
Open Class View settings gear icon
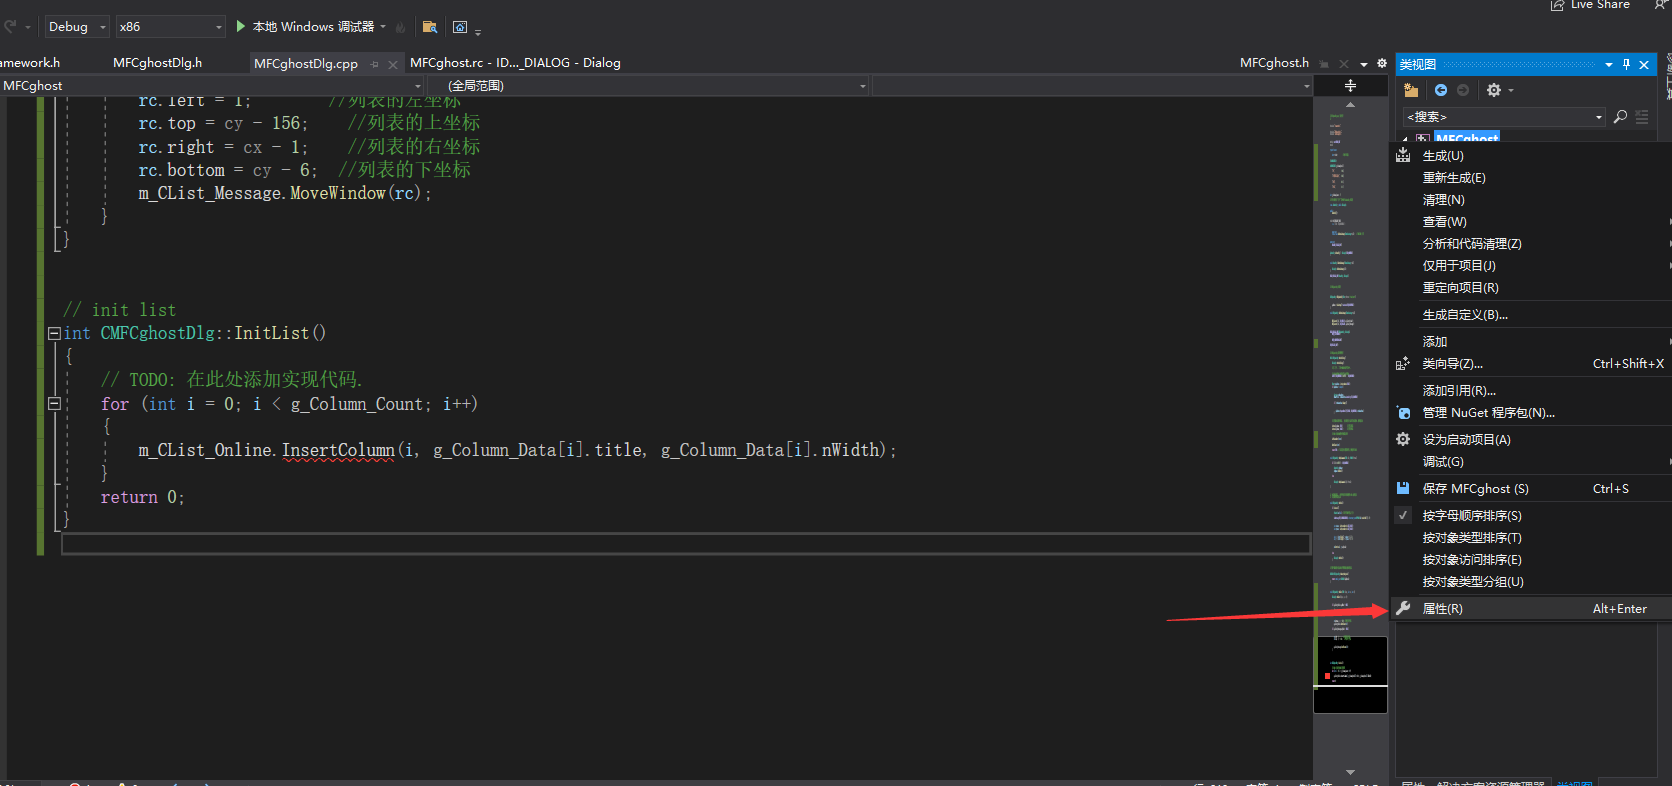click(1494, 90)
